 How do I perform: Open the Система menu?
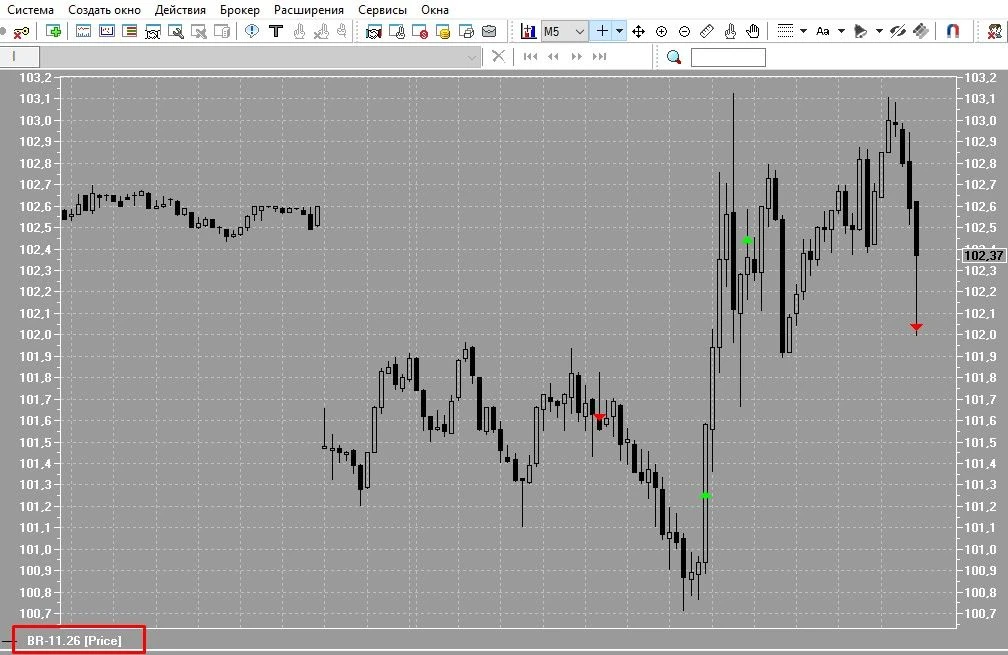click(30, 10)
